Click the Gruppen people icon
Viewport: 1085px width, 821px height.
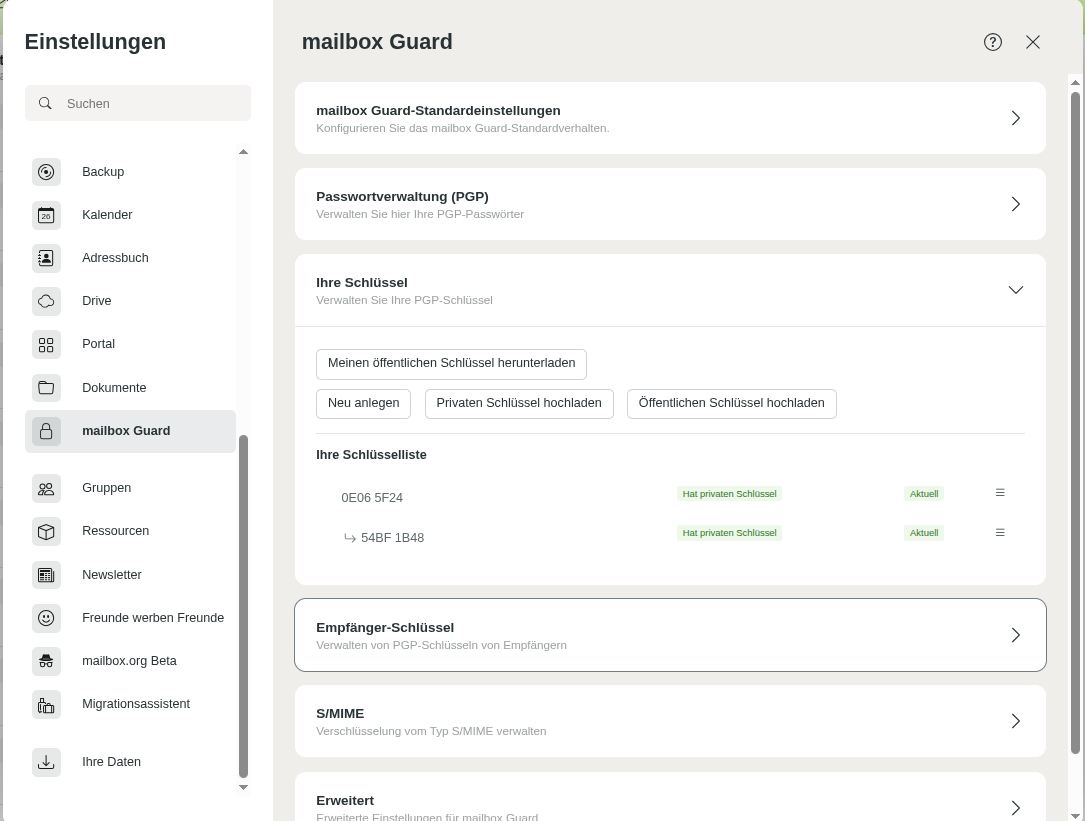point(46,489)
